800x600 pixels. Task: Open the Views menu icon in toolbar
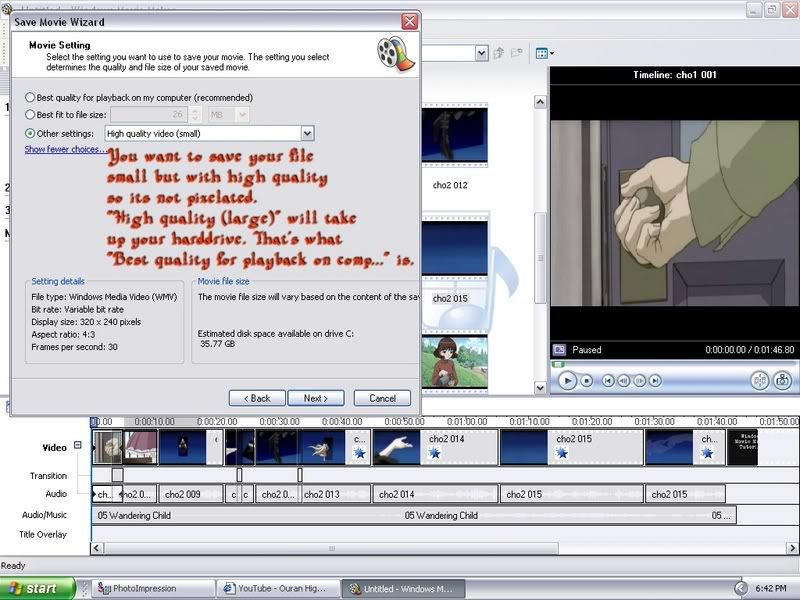tap(544, 53)
